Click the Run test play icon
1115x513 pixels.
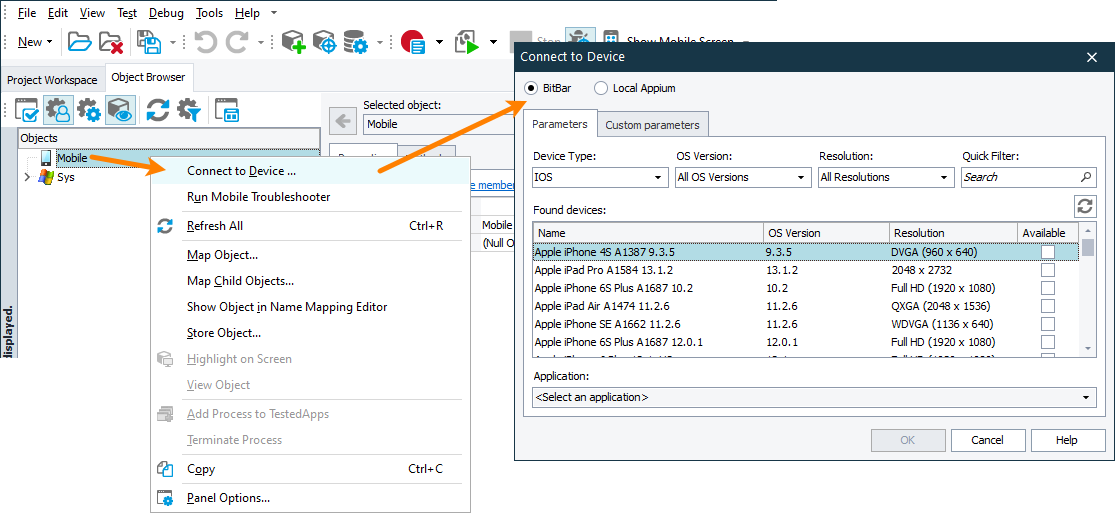pos(467,42)
